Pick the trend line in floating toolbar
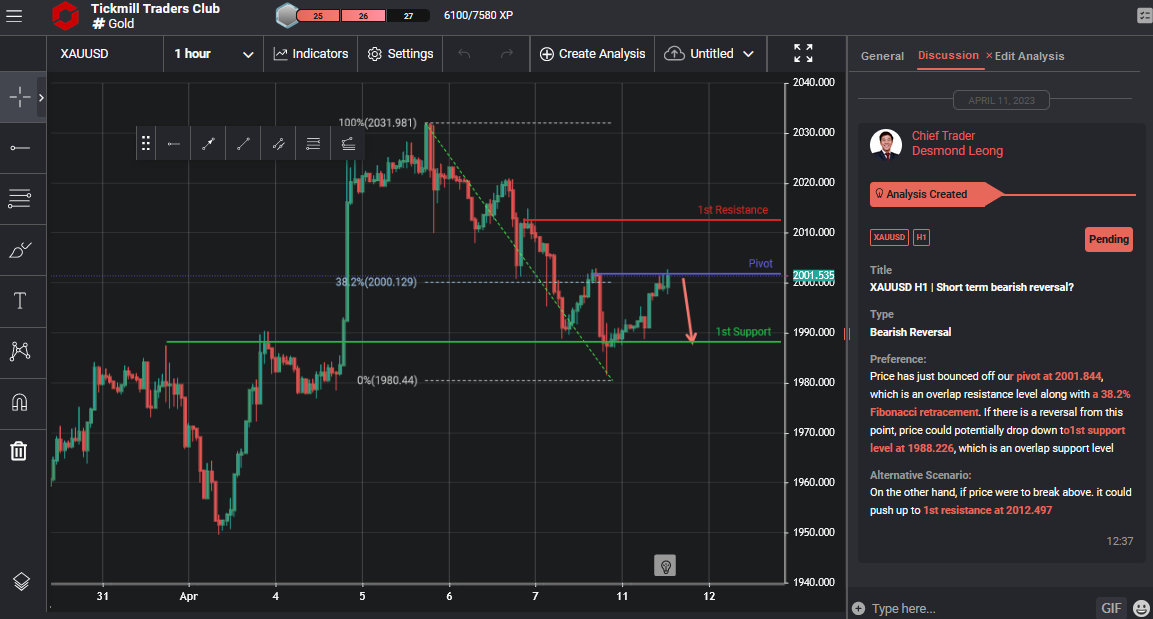 click(243, 143)
